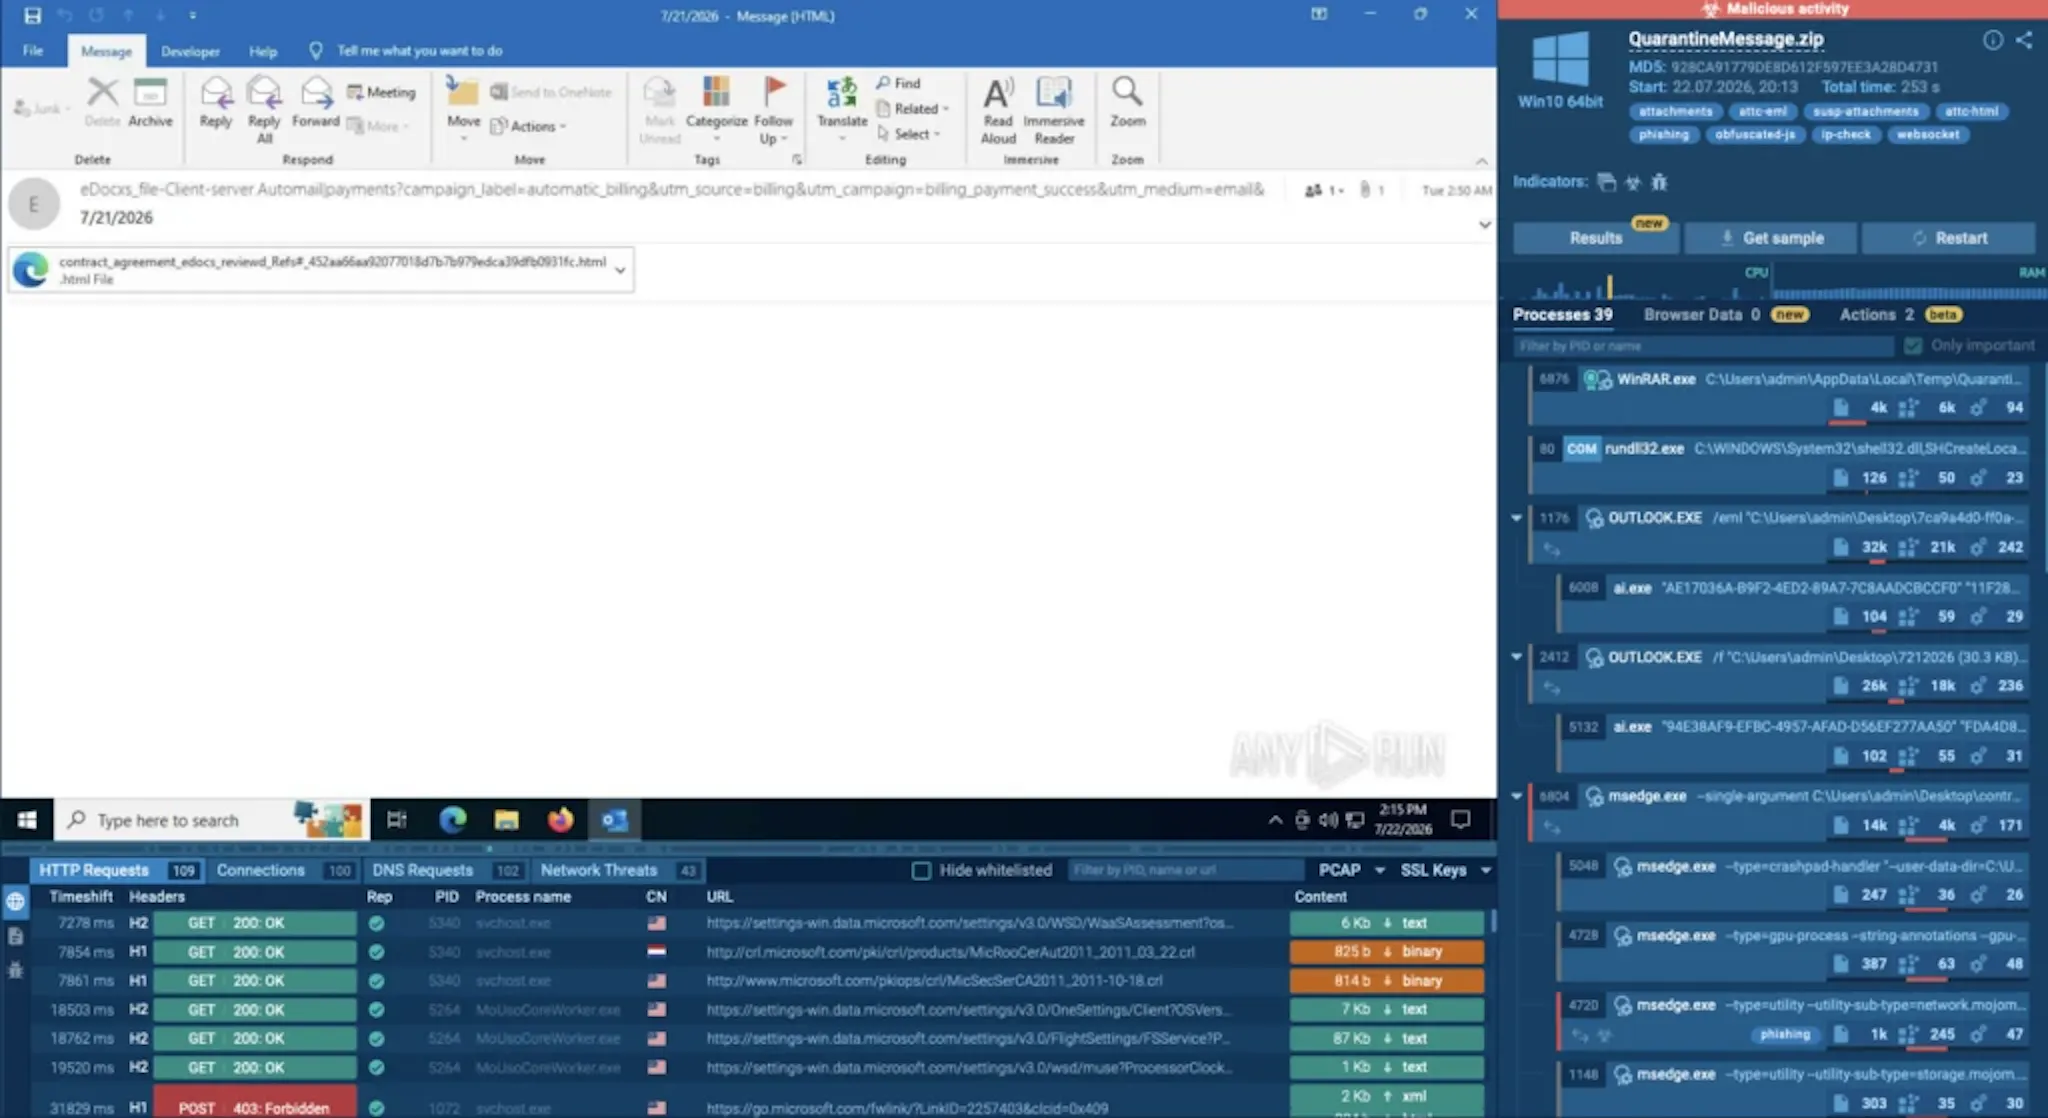
Task: Open the notification center icon
Action: [1461, 820]
